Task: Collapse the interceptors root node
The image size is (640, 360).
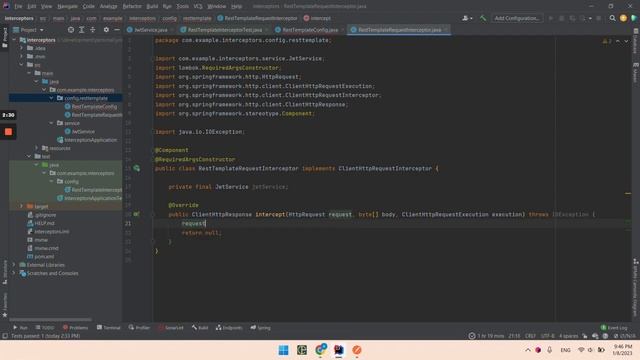Action: 14,40
